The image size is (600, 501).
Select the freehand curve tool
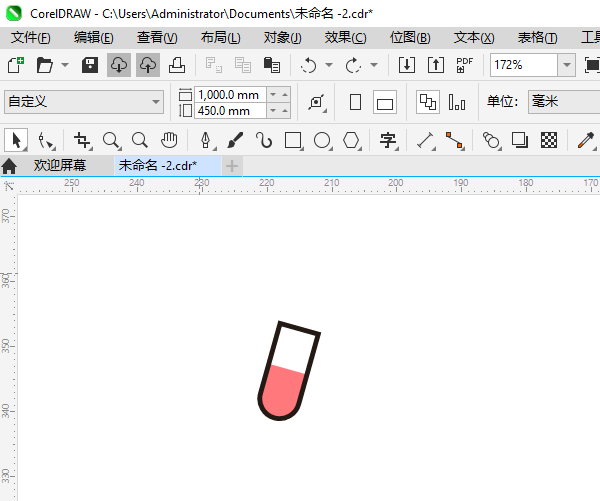pyautogui.click(x=264, y=140)
